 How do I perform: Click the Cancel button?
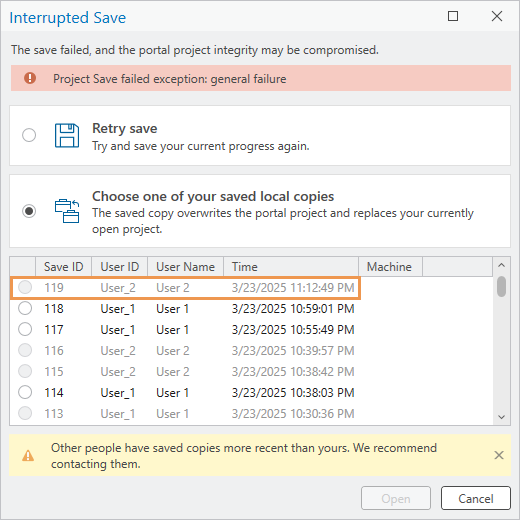pyautogui.click(x=476, y=498)
